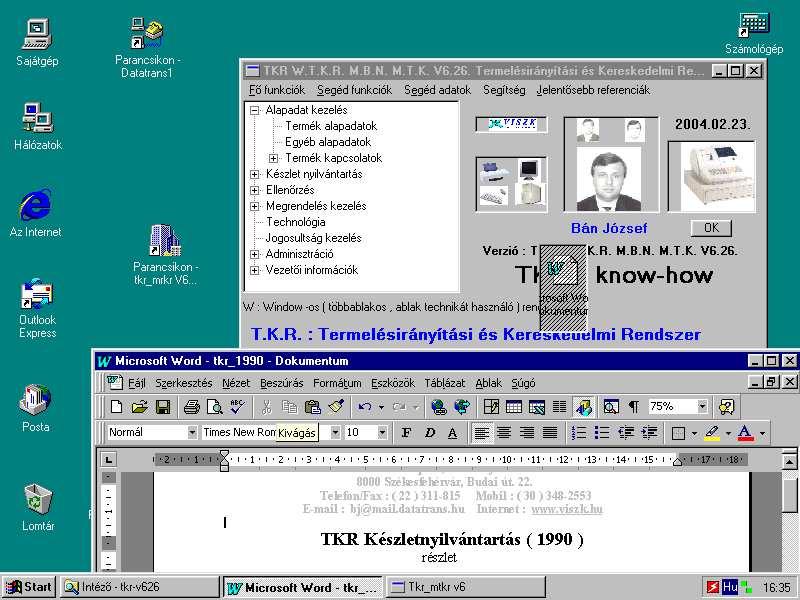The height and width of the screenshot is (600, 800).
Task: Toggle italic formatting with the D button
Action: click(x=430, y=433)
